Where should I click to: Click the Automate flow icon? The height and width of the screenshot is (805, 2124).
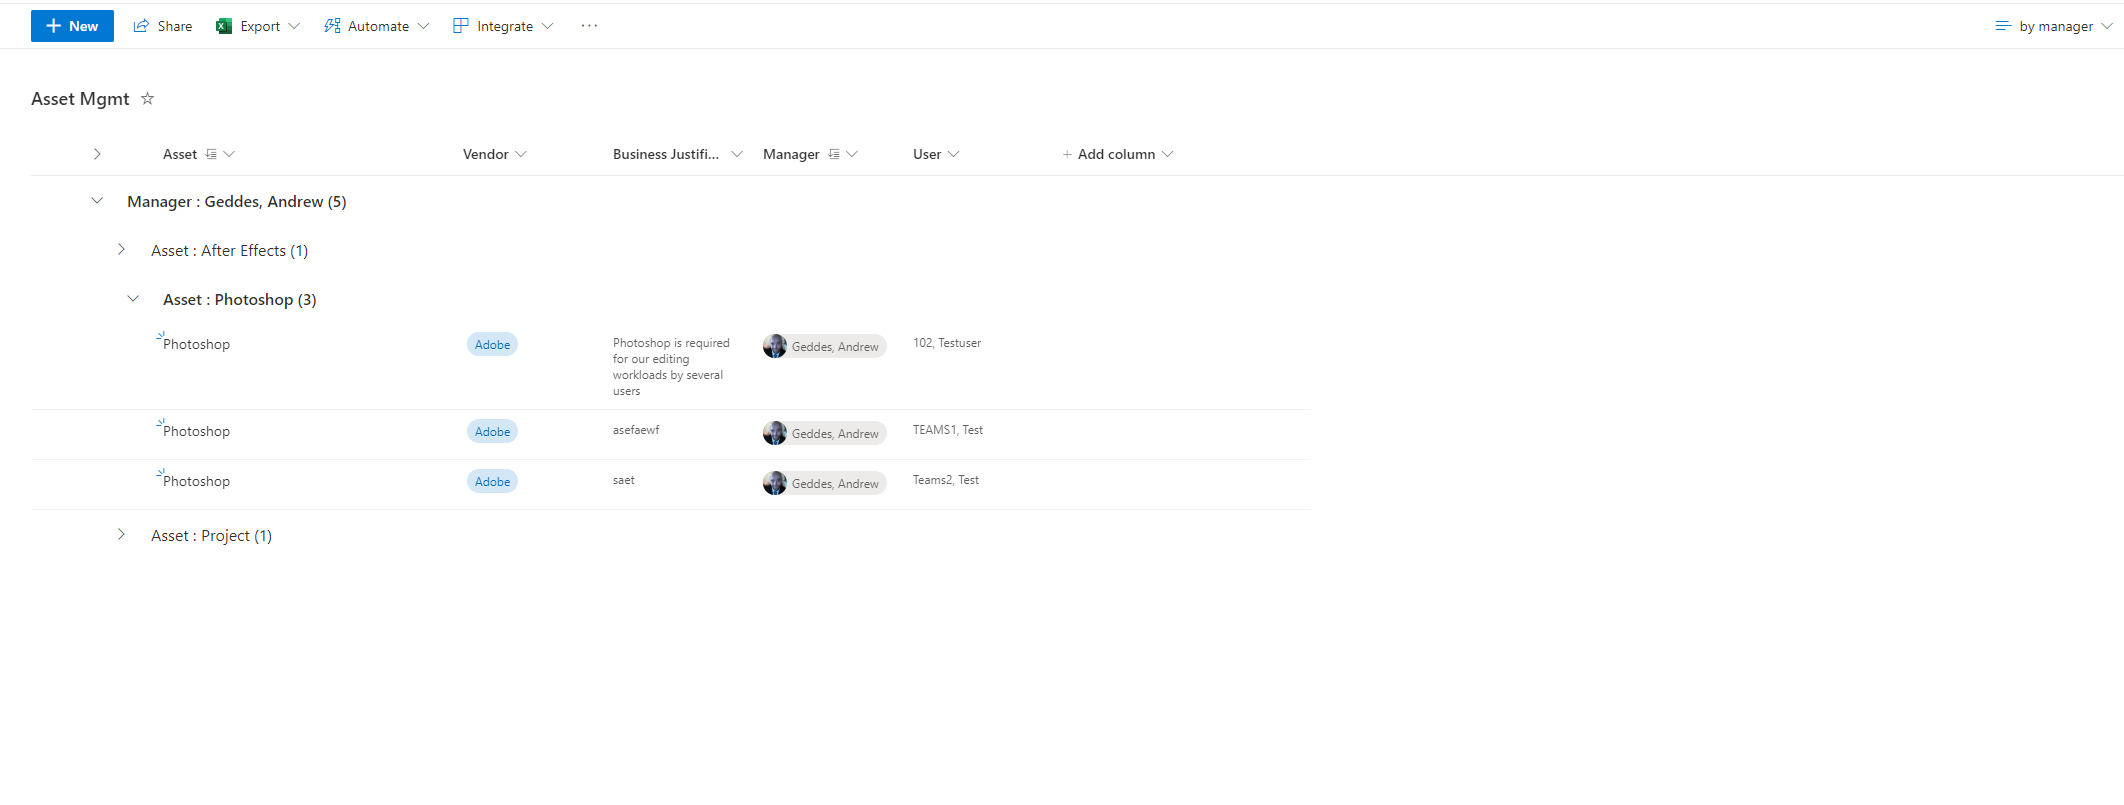(x=332, y=26)
